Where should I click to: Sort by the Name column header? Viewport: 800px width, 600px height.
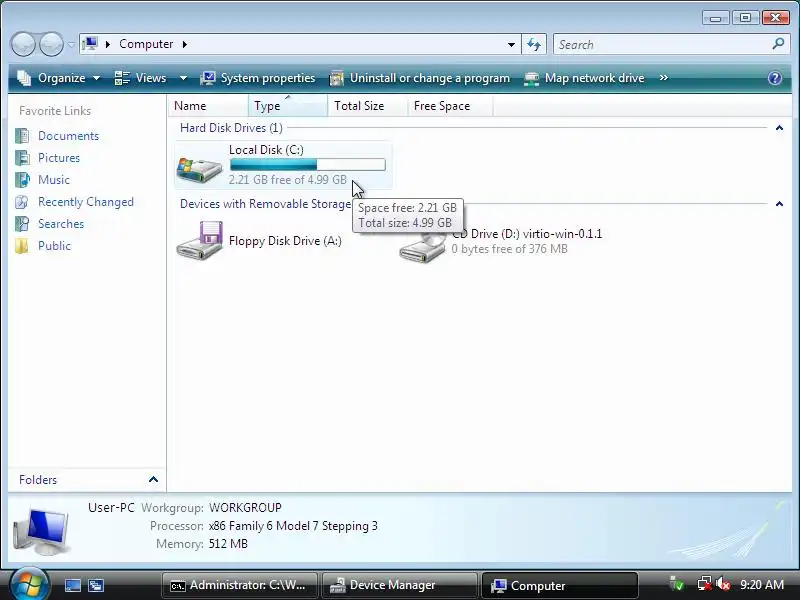(208, 106)
